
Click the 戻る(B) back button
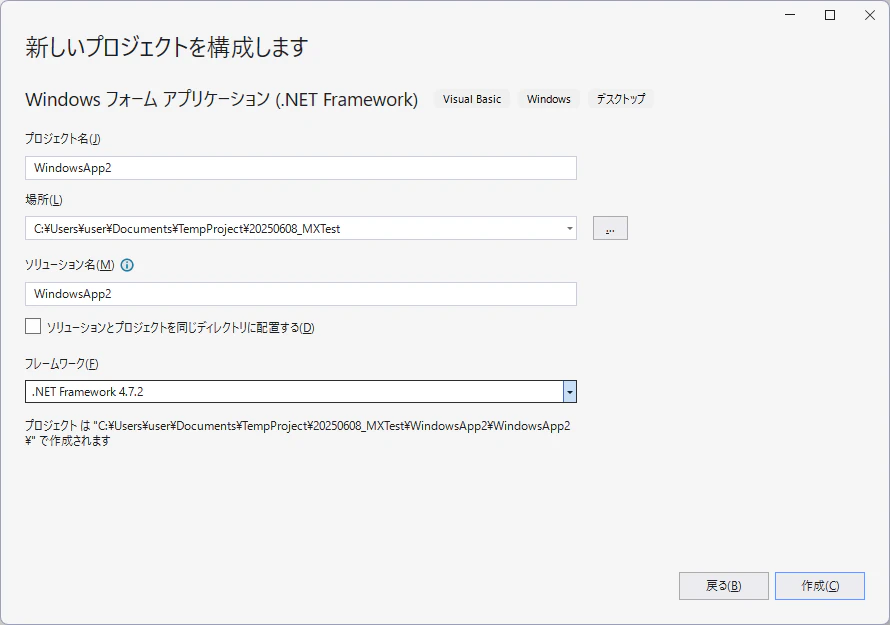(x=724, y=586)
